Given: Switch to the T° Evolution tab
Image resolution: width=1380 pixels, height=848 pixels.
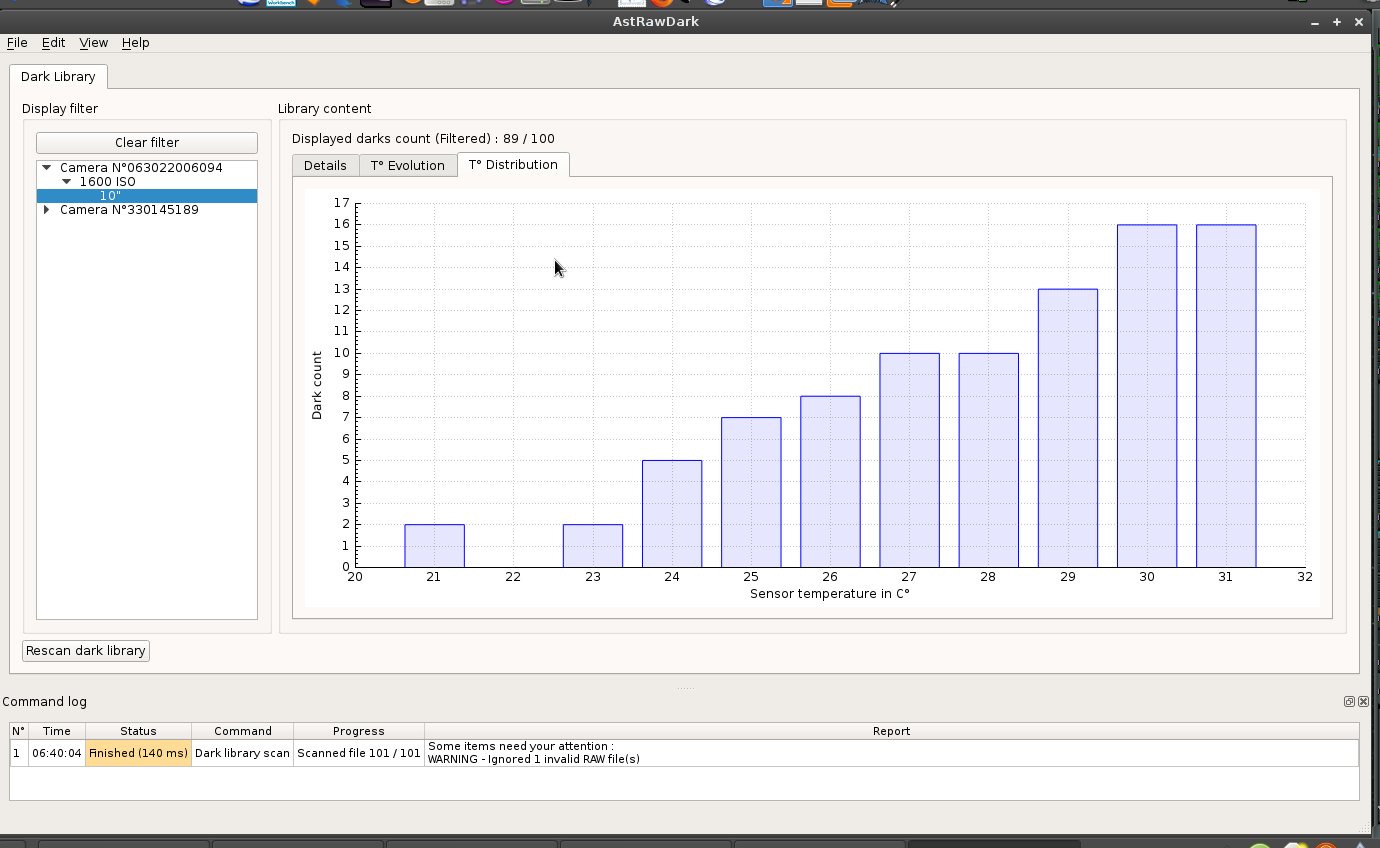Looking at the screenshot, I should [x=407, y=166].
